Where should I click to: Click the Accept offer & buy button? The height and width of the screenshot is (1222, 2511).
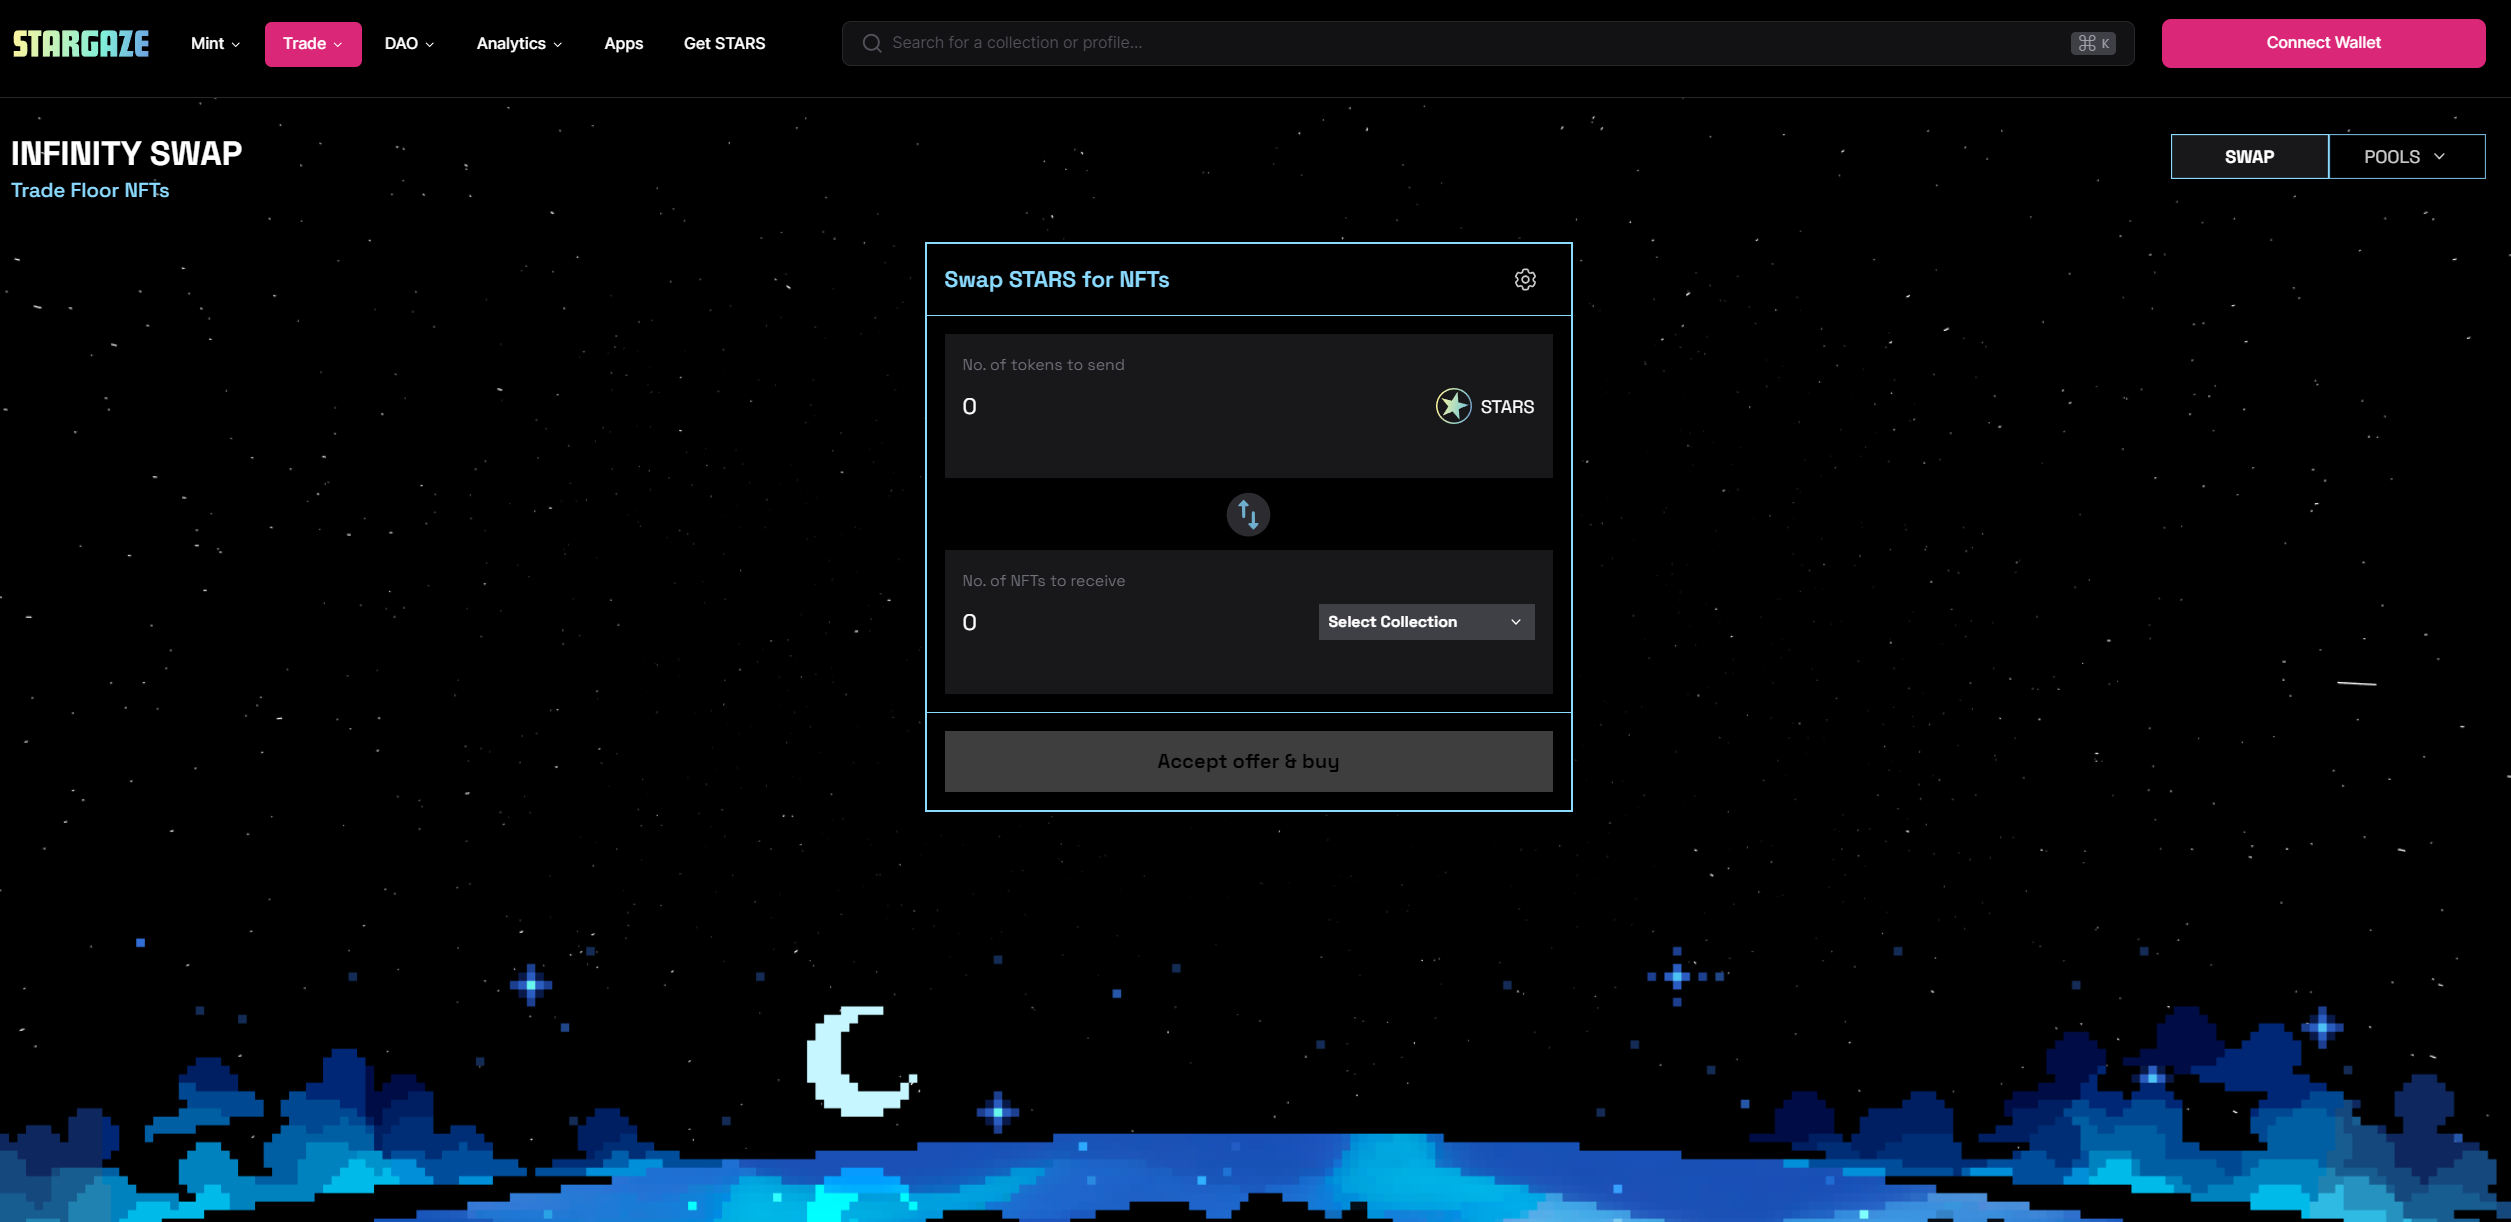[x=1247, y=761]
